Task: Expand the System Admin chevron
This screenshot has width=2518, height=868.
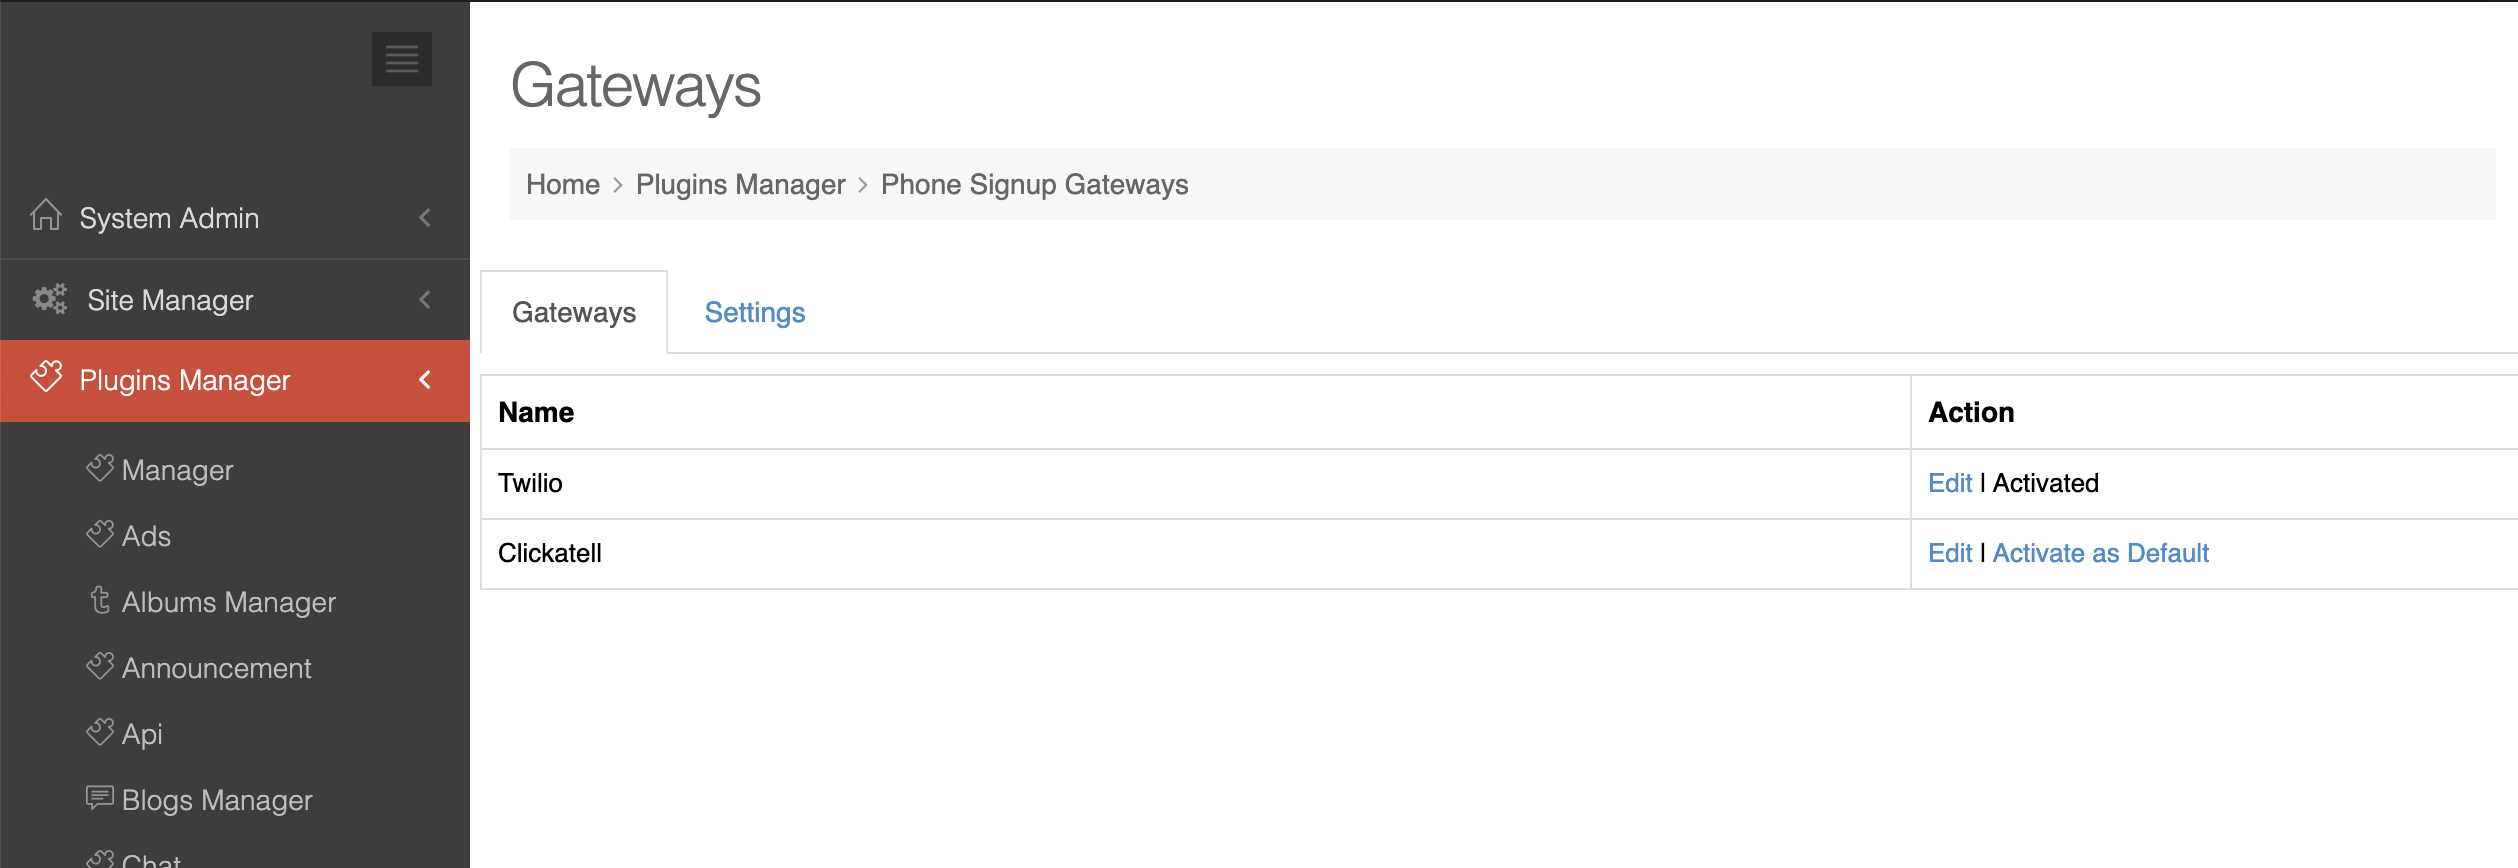Action: (425, 217)
